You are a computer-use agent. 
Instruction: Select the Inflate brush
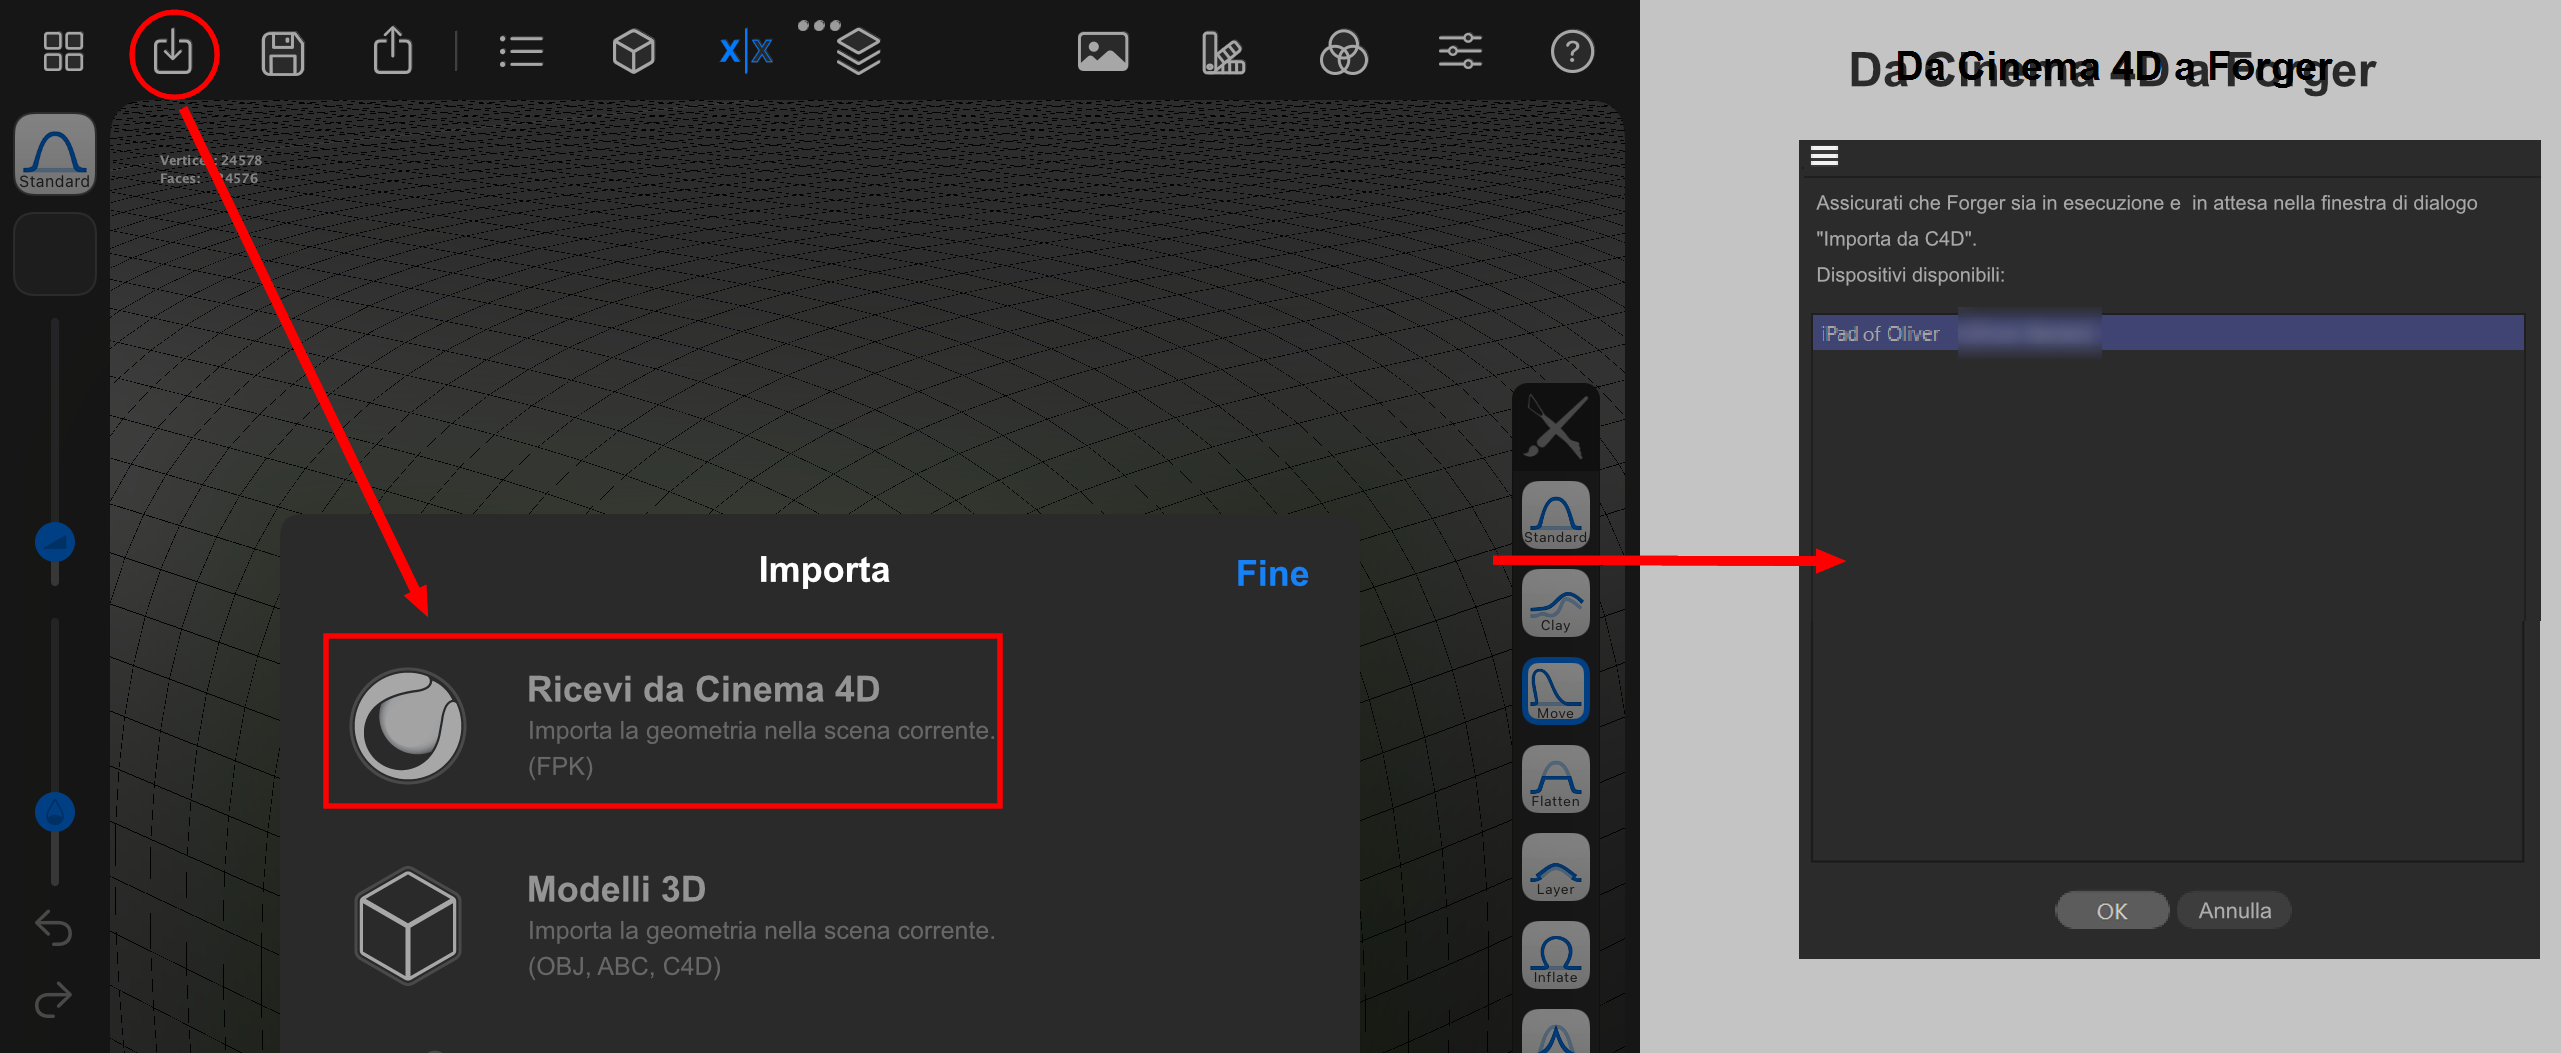pos(1556,954)
